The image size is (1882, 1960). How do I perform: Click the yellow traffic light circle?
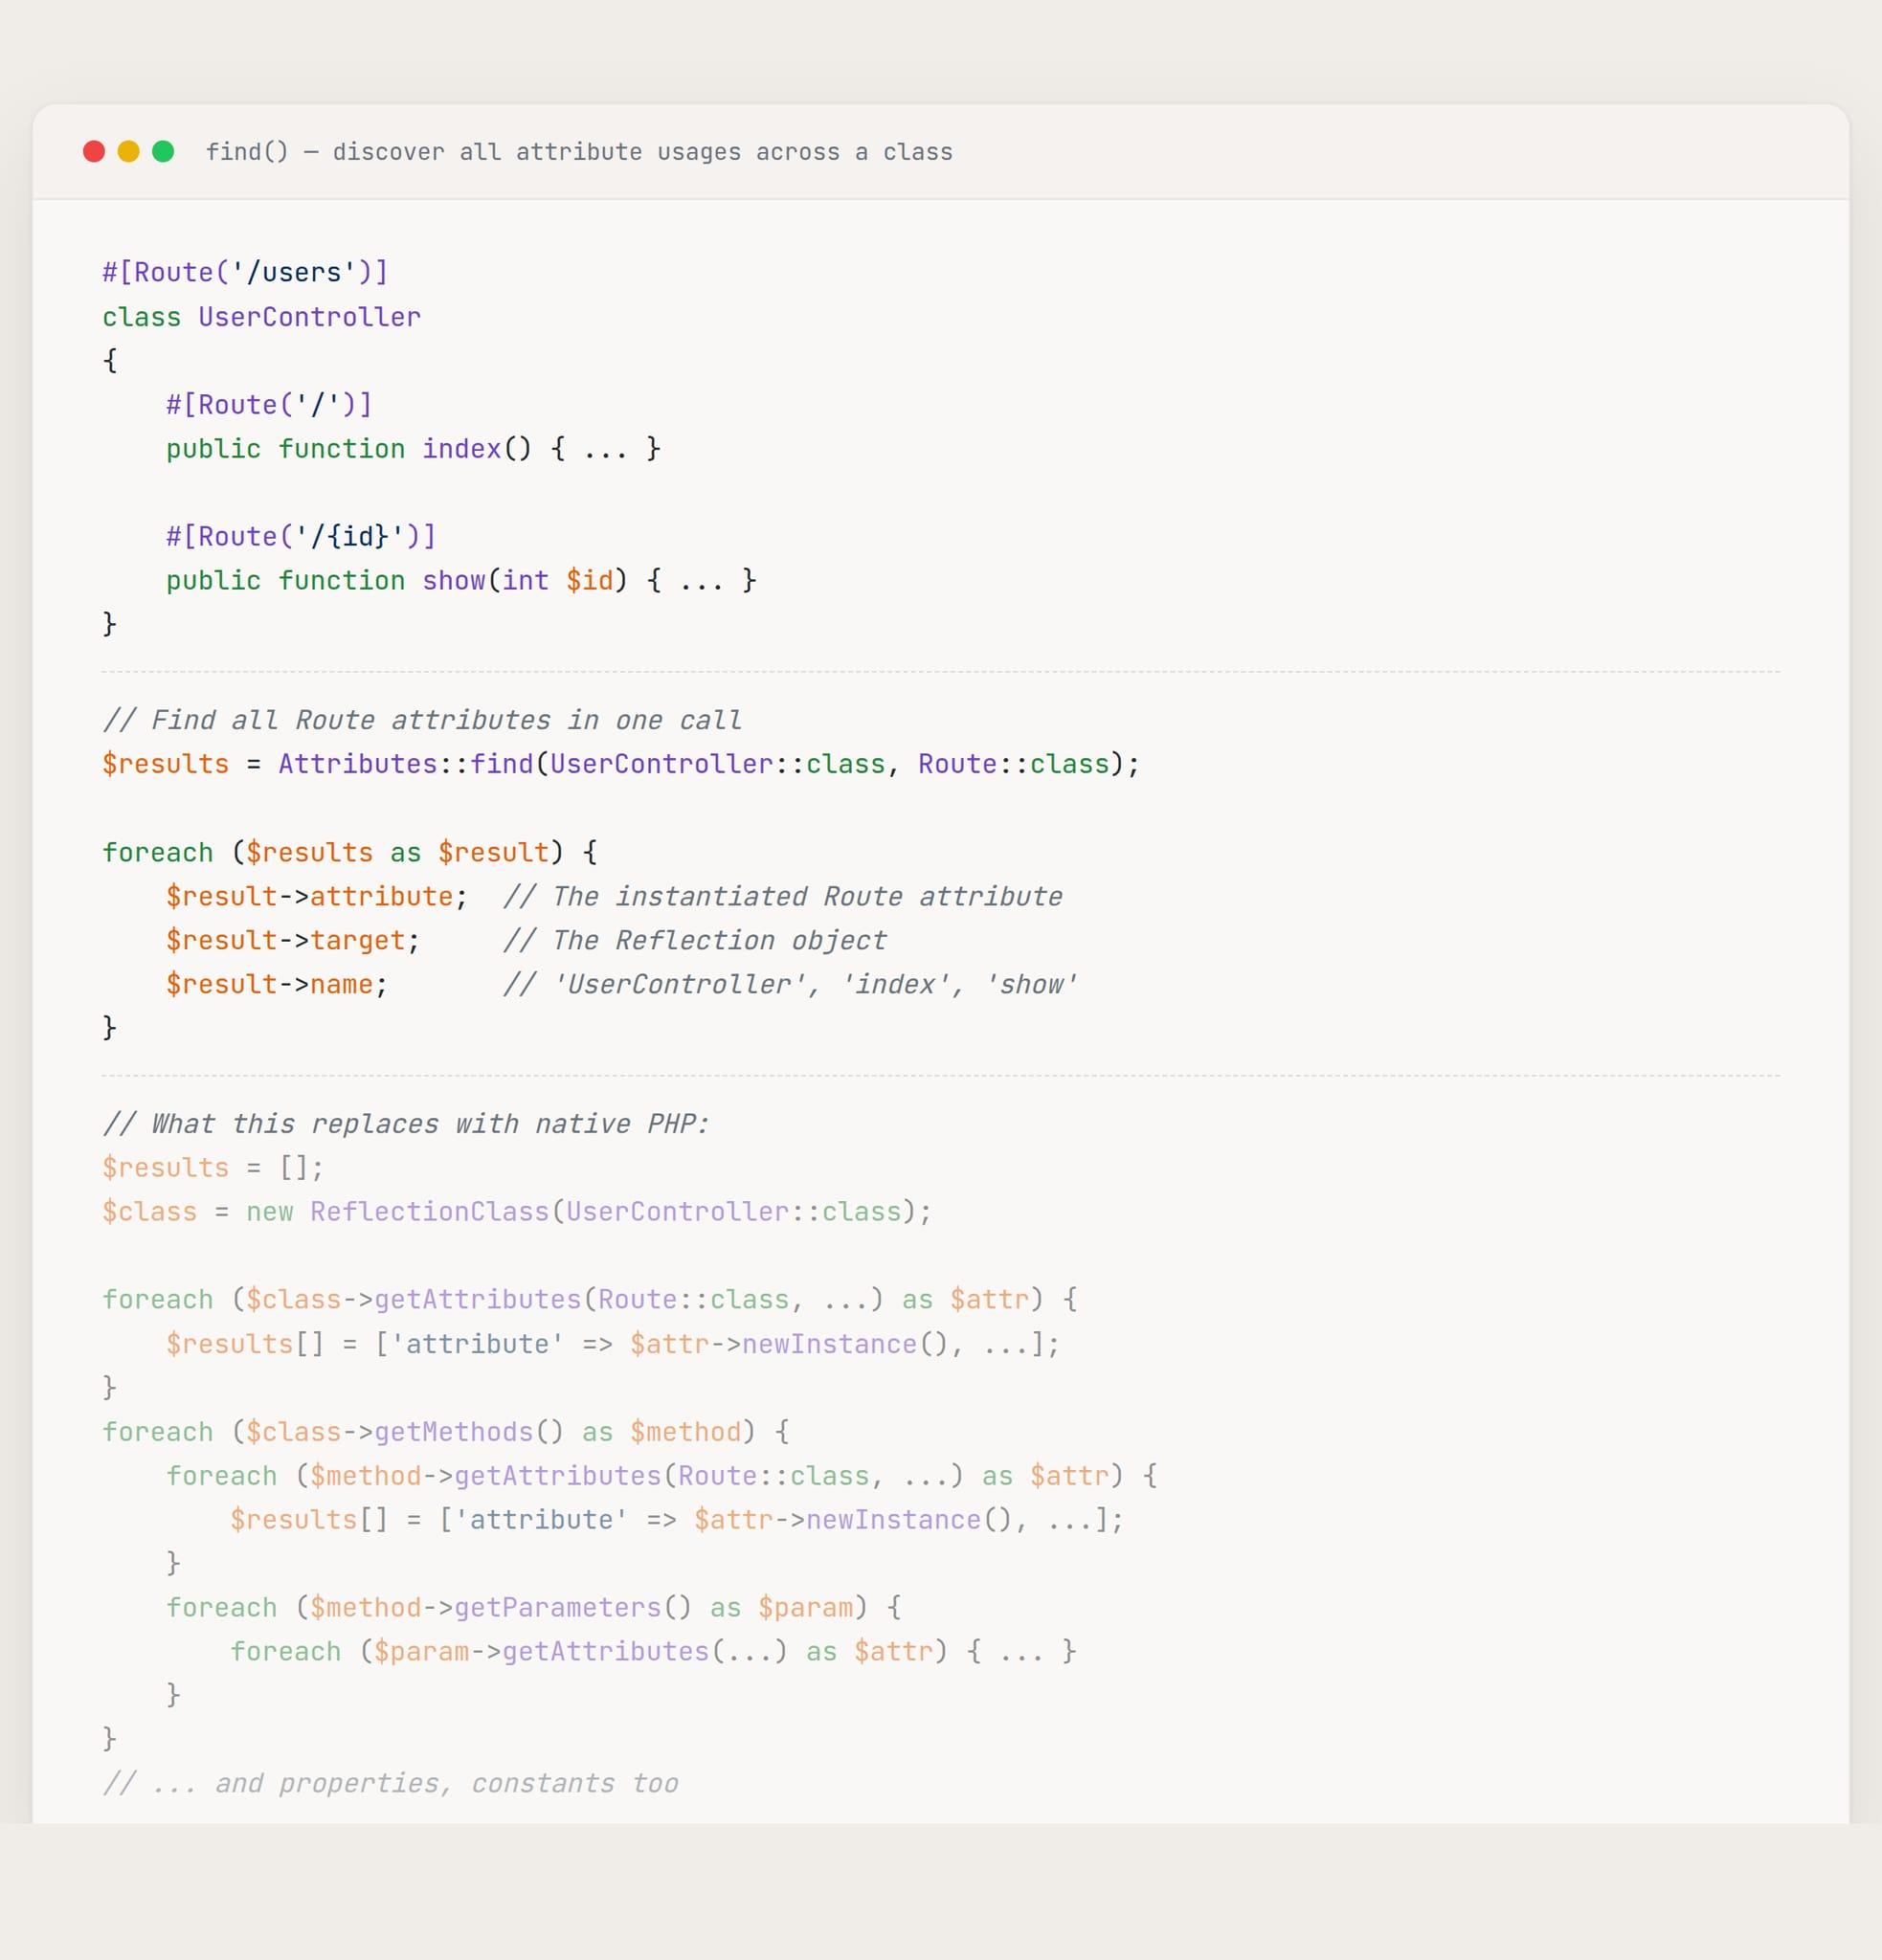pos(129,151)
